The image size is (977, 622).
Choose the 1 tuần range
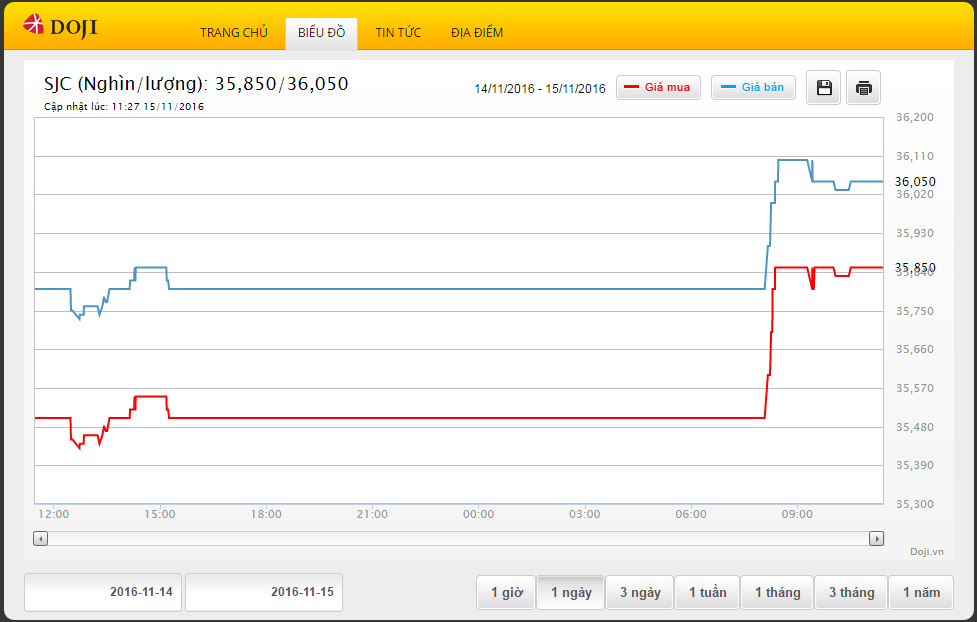(x=707, y=592)
